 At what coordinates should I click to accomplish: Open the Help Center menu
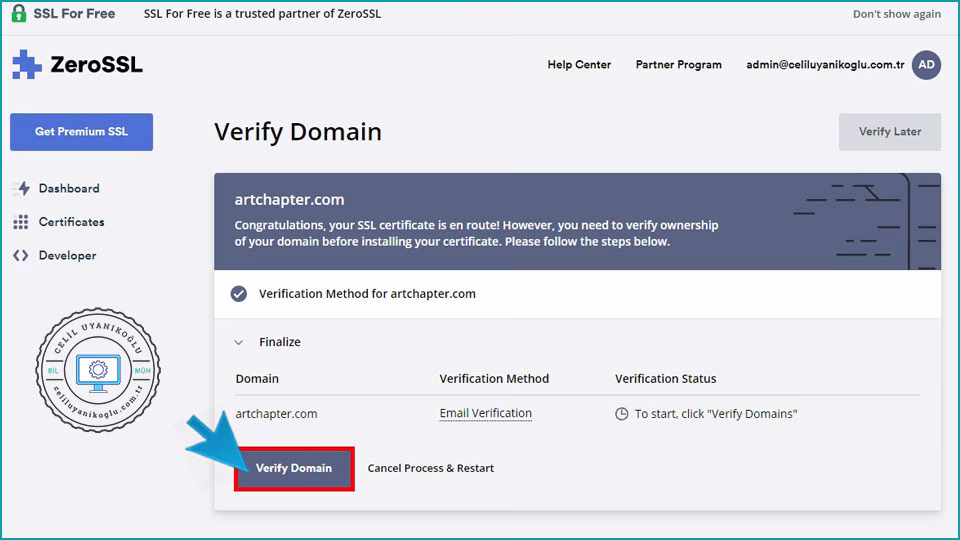click(x=579, y=65)
